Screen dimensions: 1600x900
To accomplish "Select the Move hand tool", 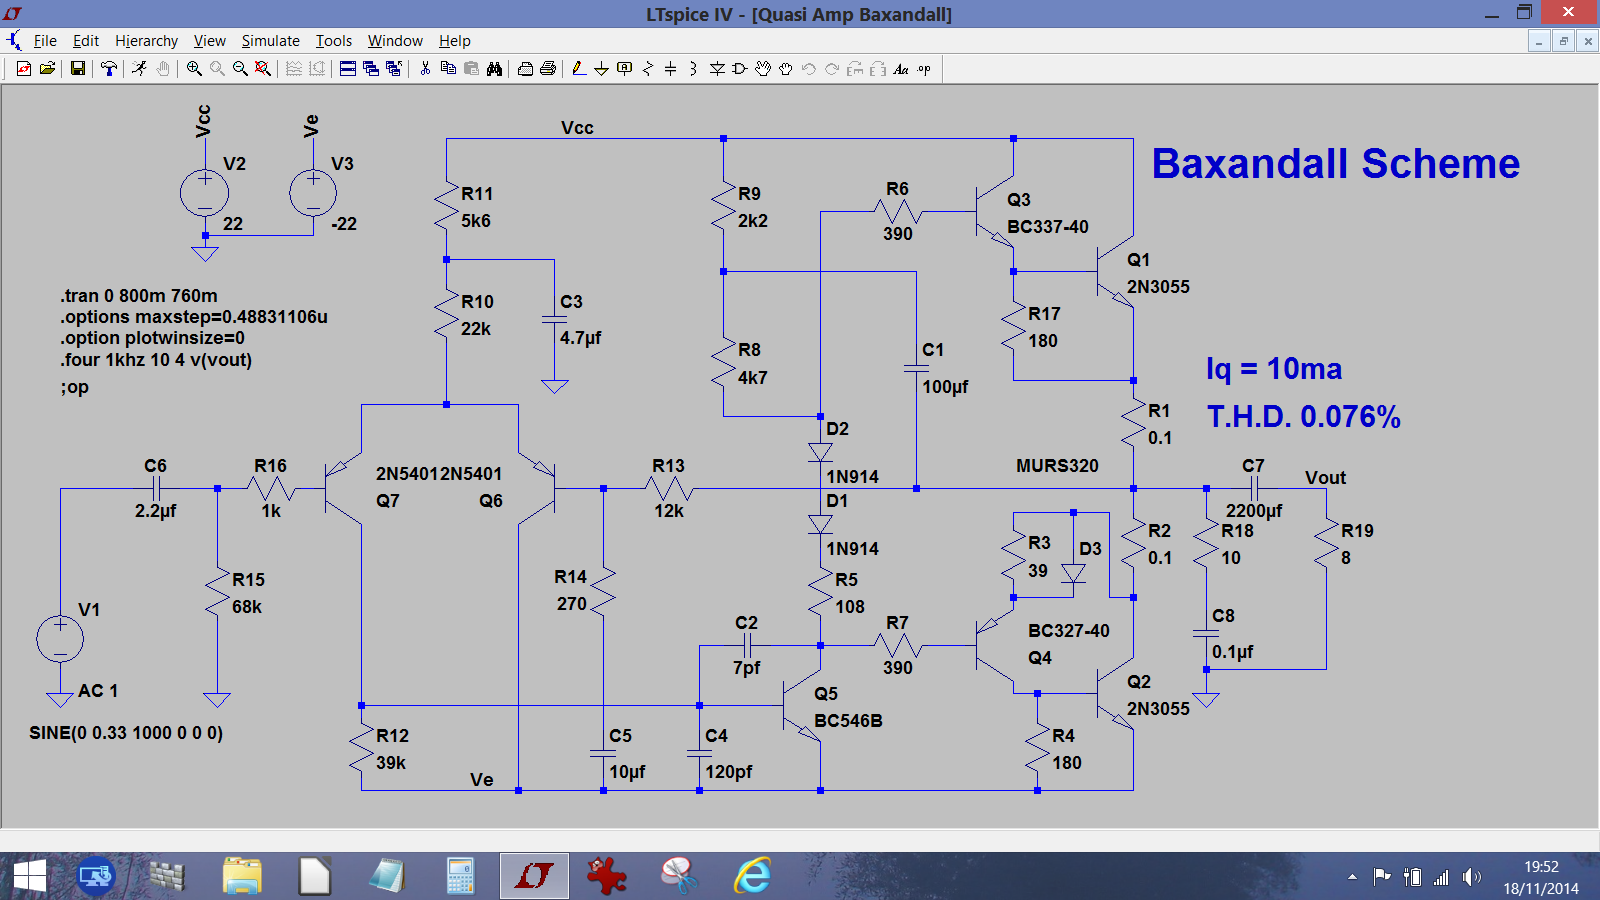I will coord(763,68).
